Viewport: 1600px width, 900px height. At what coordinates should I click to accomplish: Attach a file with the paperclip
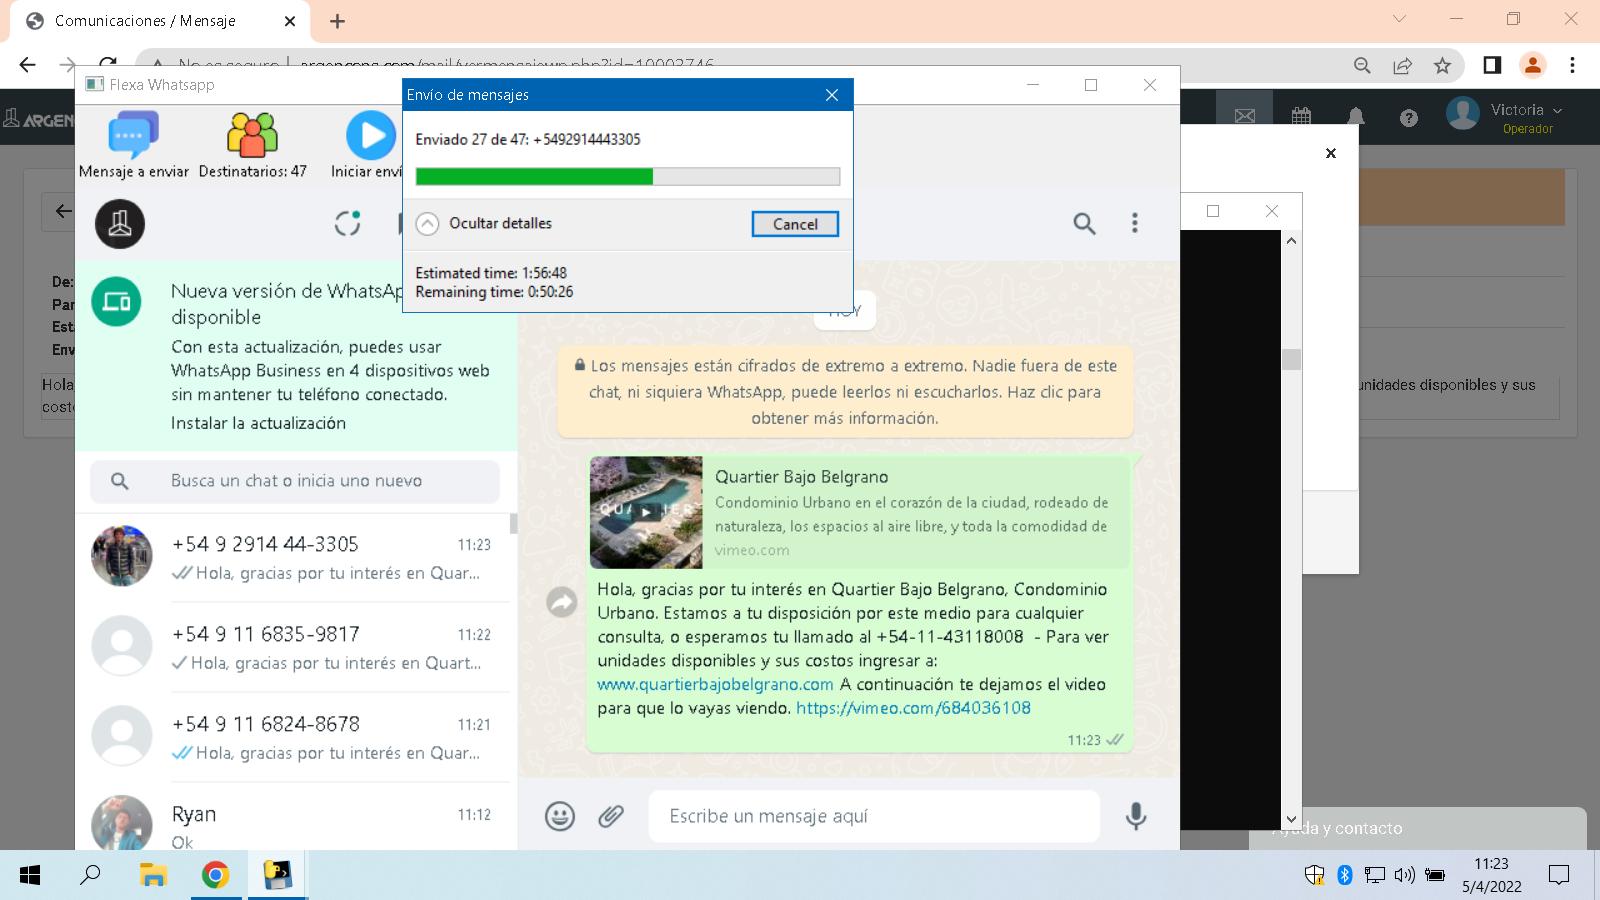pyautogui.click(x=611, y=816)
